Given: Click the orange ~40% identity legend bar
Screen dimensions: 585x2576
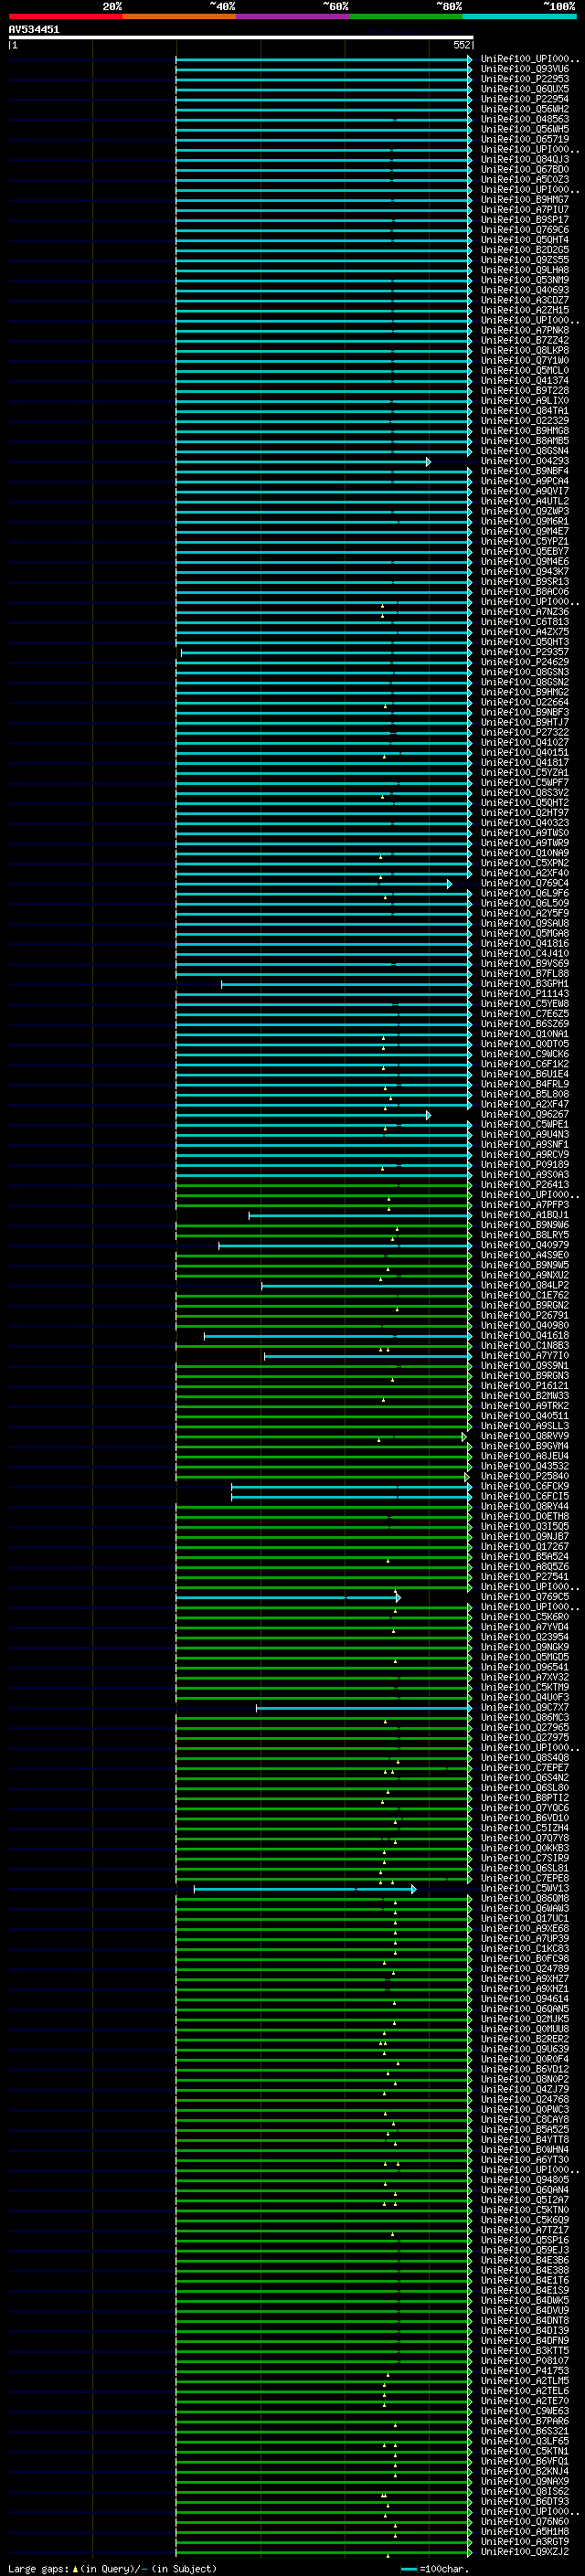Looking at the screenshot, I should tap(179, 16).
